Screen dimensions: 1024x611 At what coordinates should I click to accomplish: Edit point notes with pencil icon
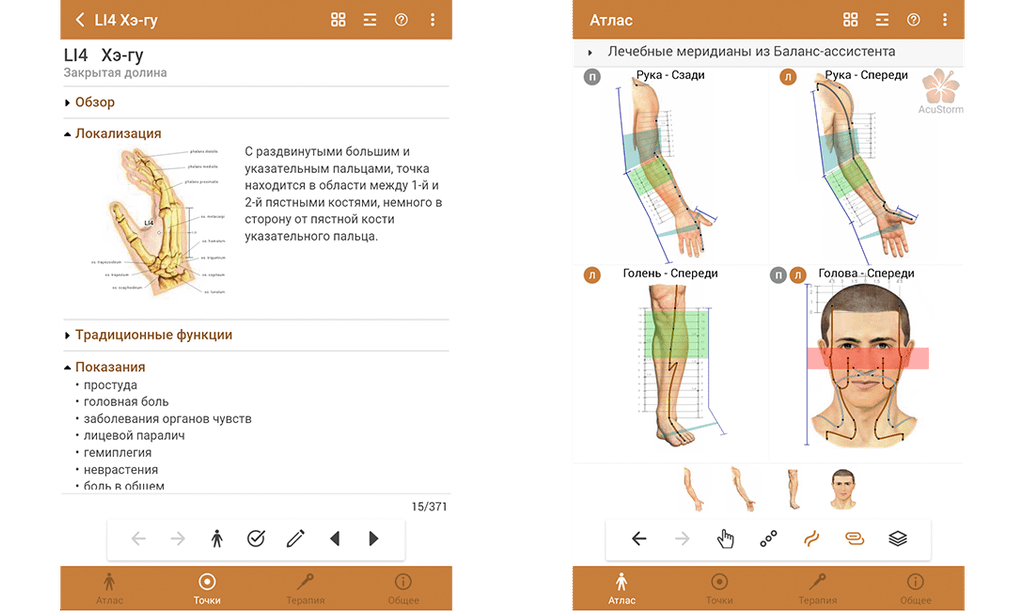[x=295, y=539]
